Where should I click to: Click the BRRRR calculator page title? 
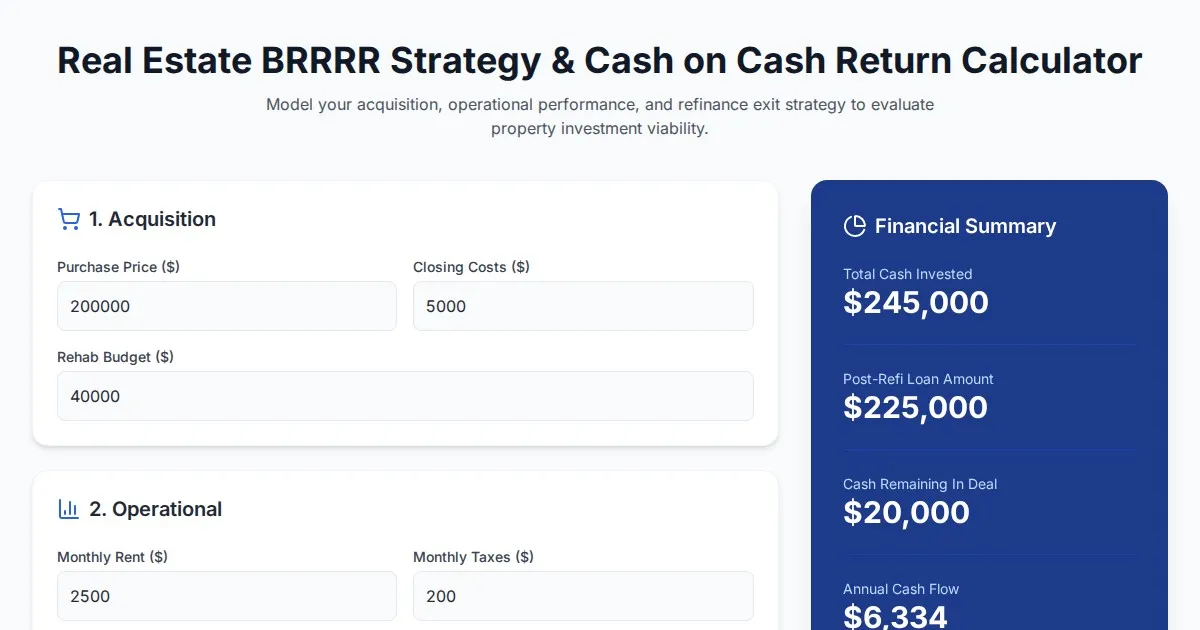(x=600, y=61)
